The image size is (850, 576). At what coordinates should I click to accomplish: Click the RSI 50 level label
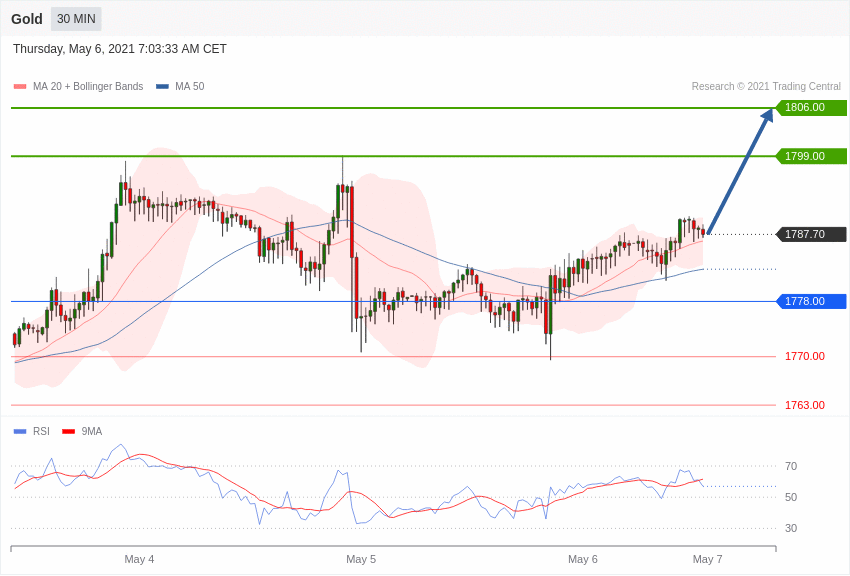pyautogui.click(x=790, y=497)
